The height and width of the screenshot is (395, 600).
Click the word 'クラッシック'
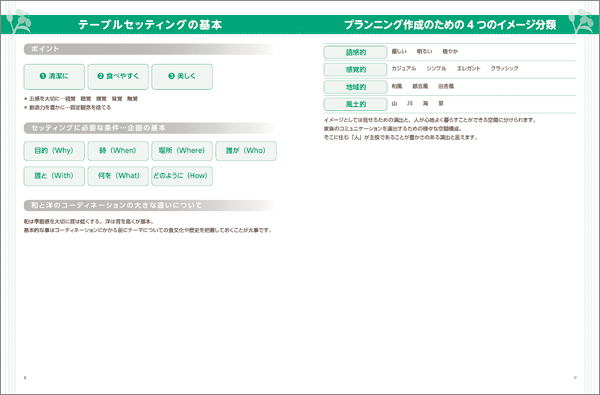pos(505,69)
